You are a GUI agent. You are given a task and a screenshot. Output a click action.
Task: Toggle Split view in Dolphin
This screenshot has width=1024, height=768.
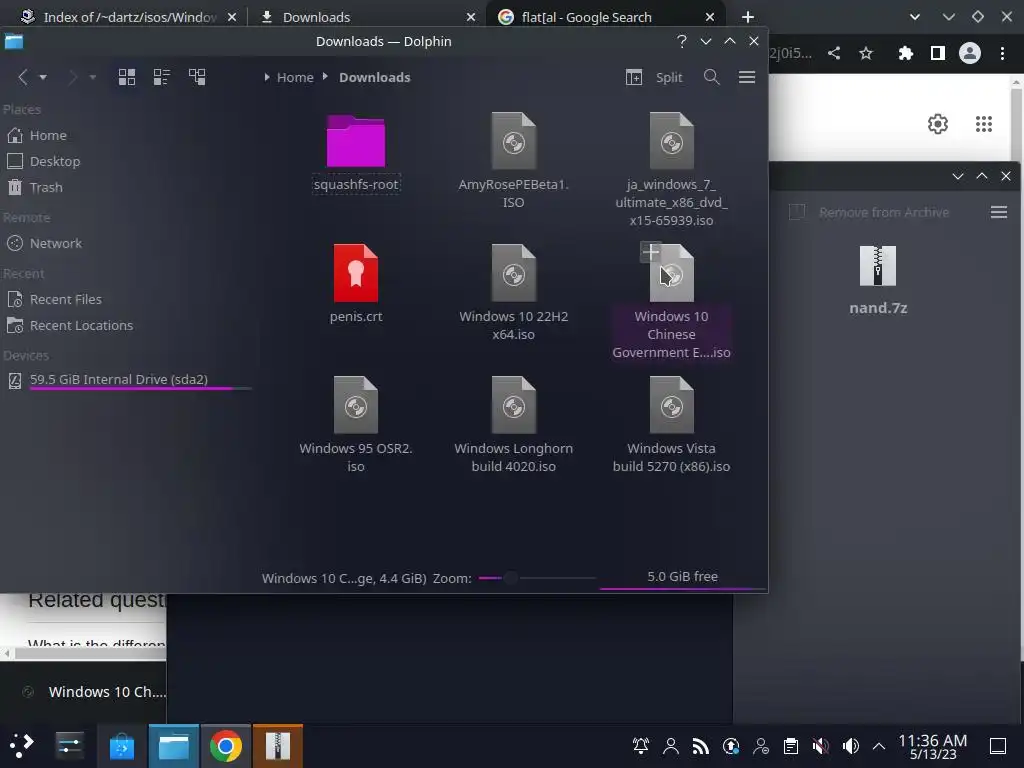click(654, 77)
